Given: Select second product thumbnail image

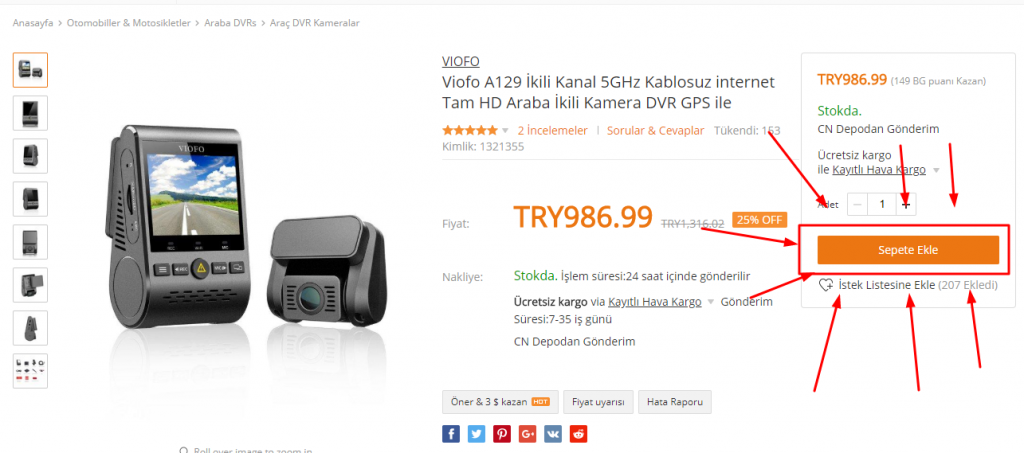Looking at the screenshot, I should [x=30, y=113].
